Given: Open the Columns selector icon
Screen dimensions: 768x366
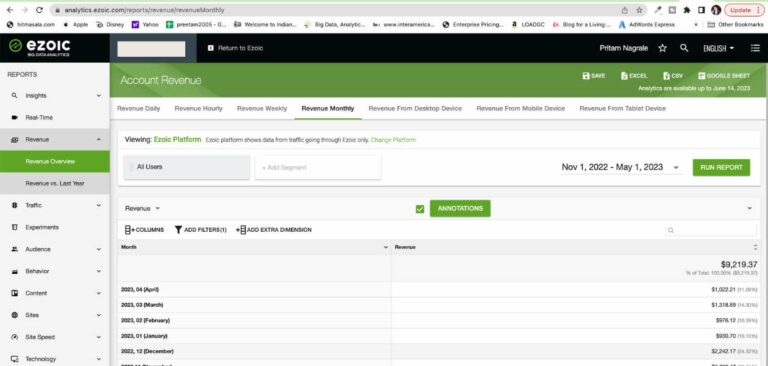Looking at the screenshot, I should [129, 230].
